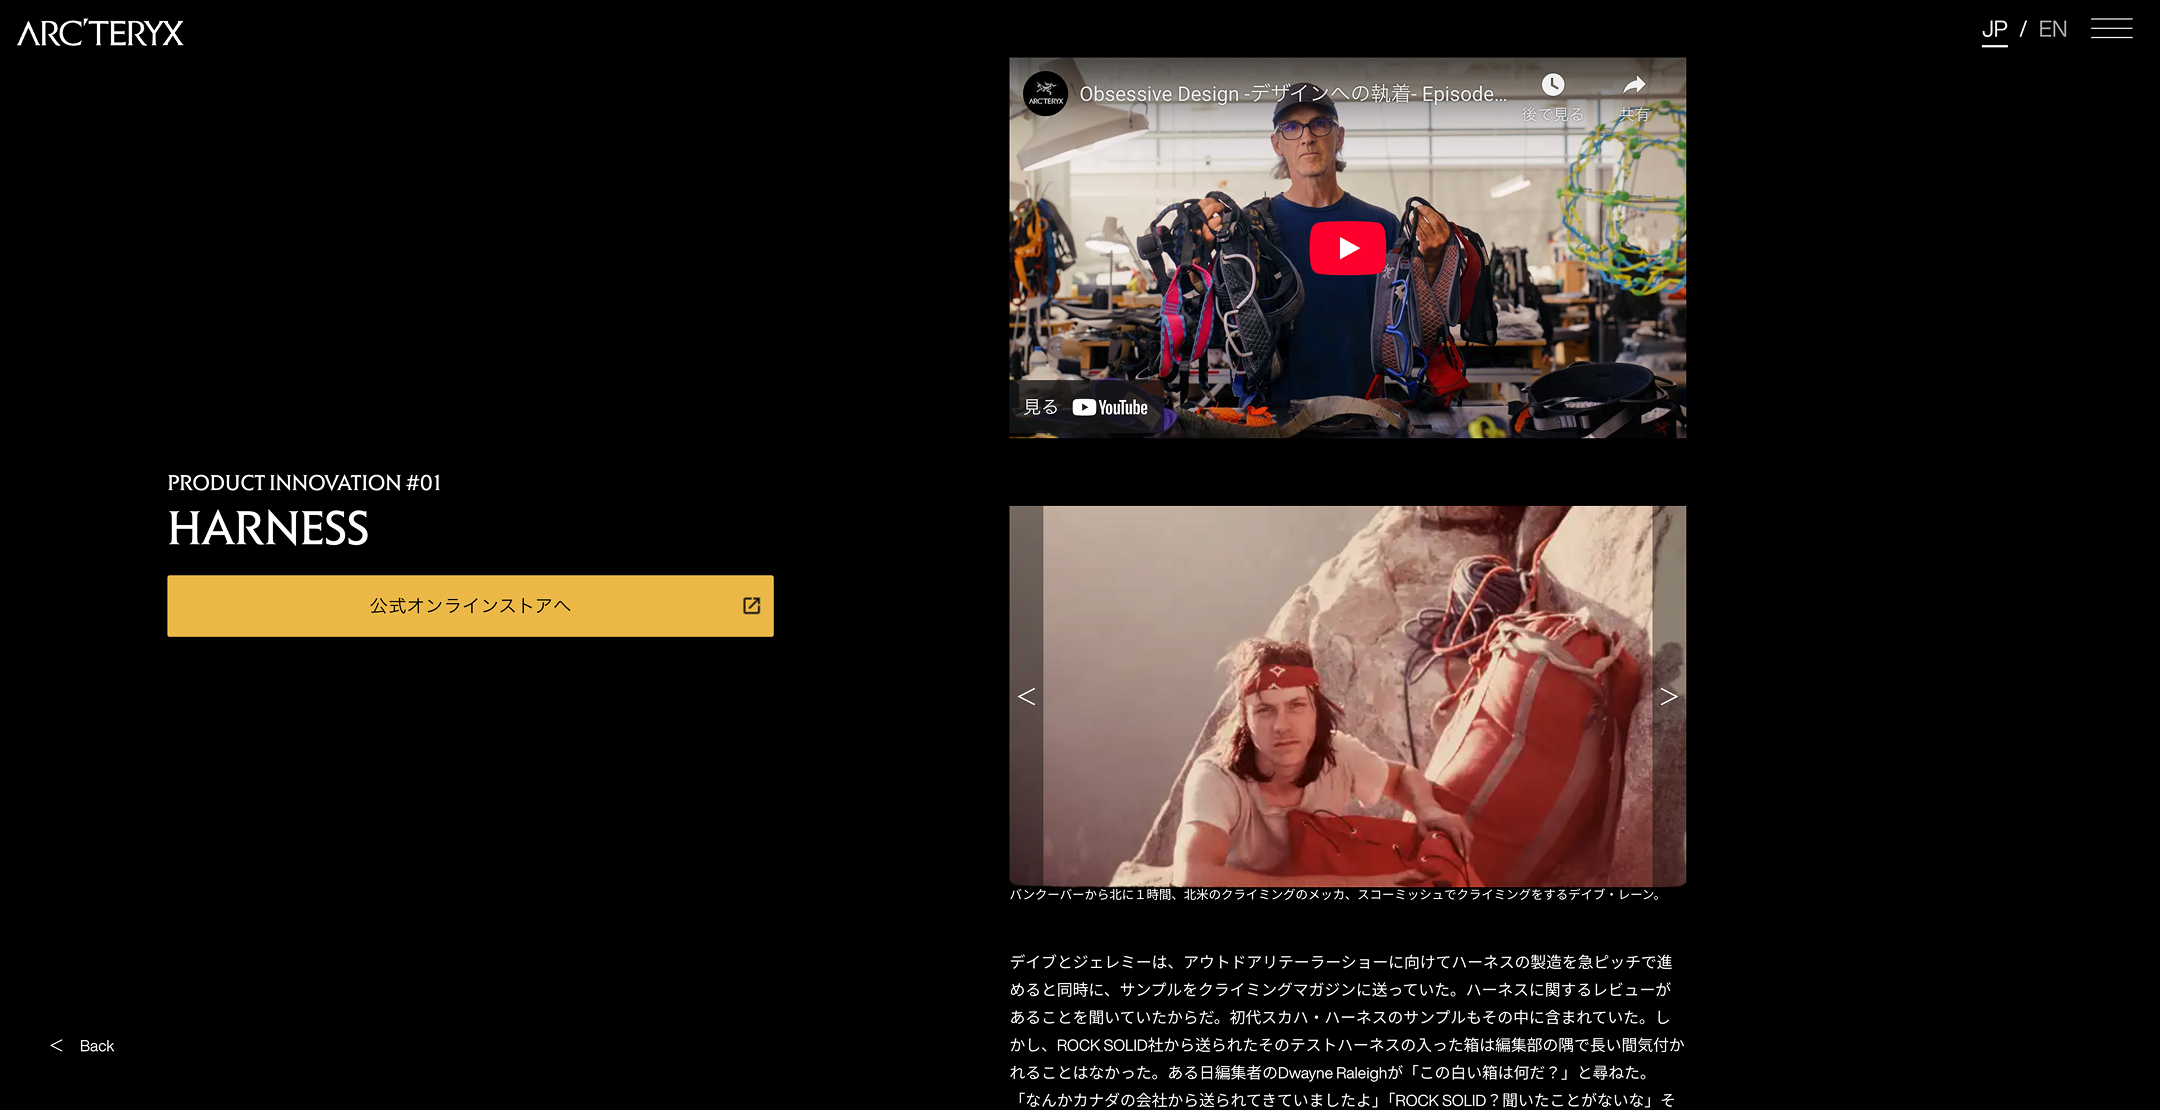Click the paragraph starting デイブとジェレミーは
Viewport: 2160px width, 1110px height.
[x=1347, y=1030]
